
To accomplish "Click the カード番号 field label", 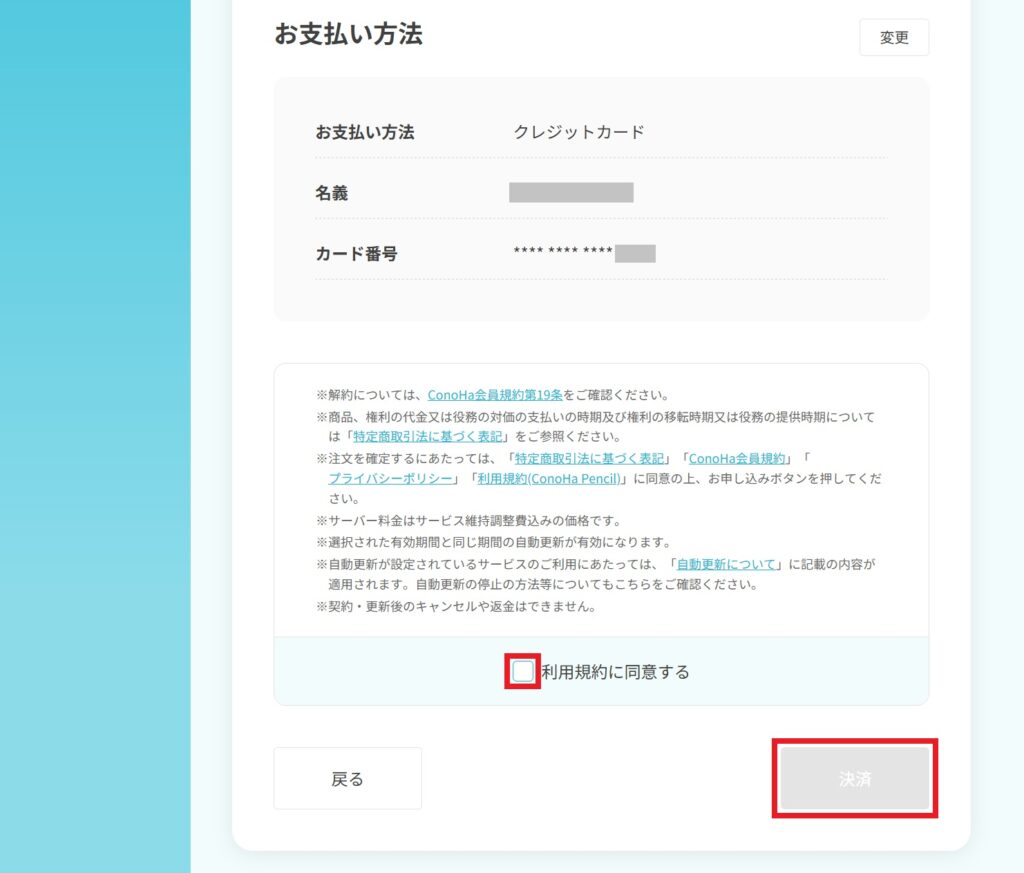I will tap(356, 254).
